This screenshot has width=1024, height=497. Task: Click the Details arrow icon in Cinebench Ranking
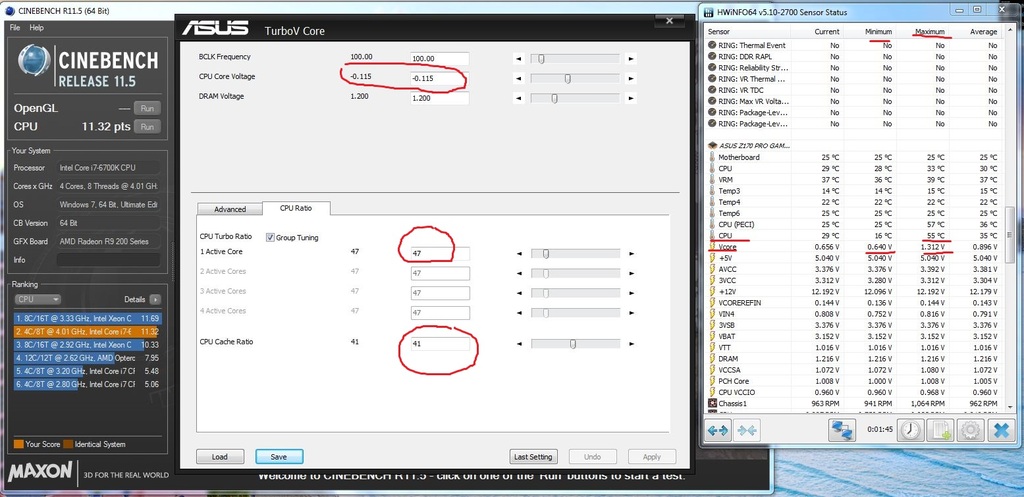(155, 299)
